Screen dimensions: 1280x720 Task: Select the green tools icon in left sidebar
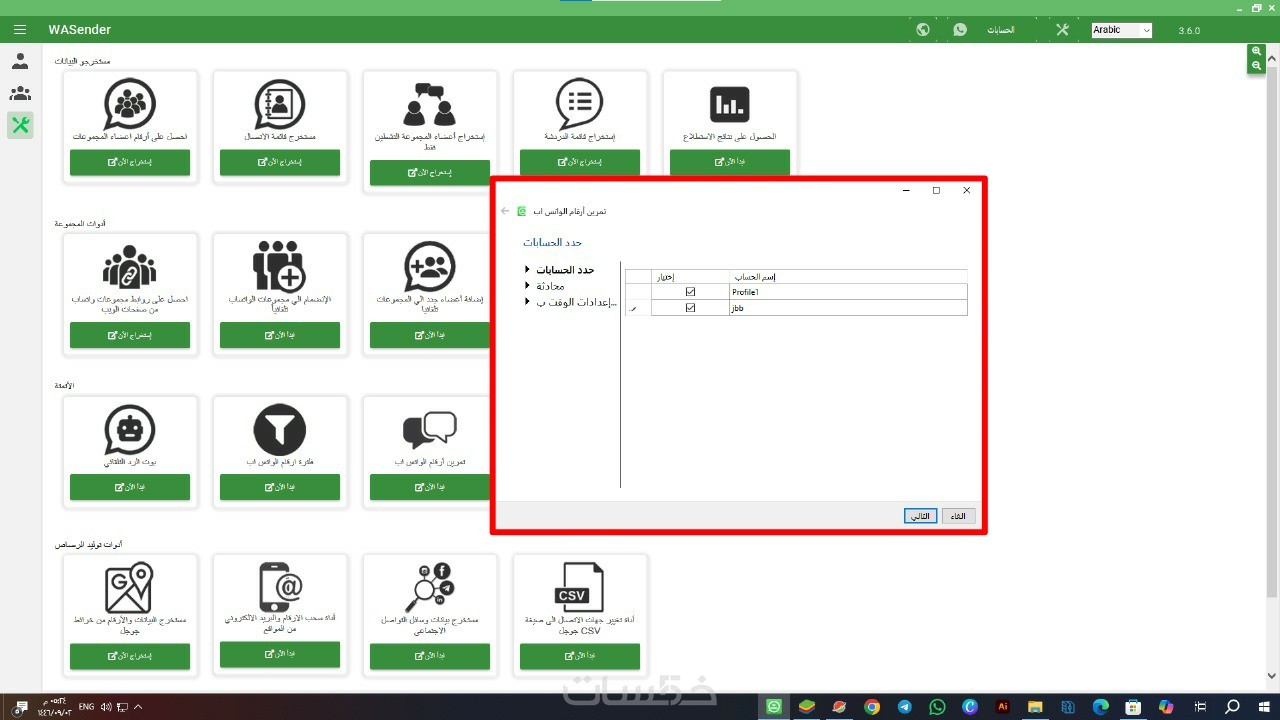point(20,125)
